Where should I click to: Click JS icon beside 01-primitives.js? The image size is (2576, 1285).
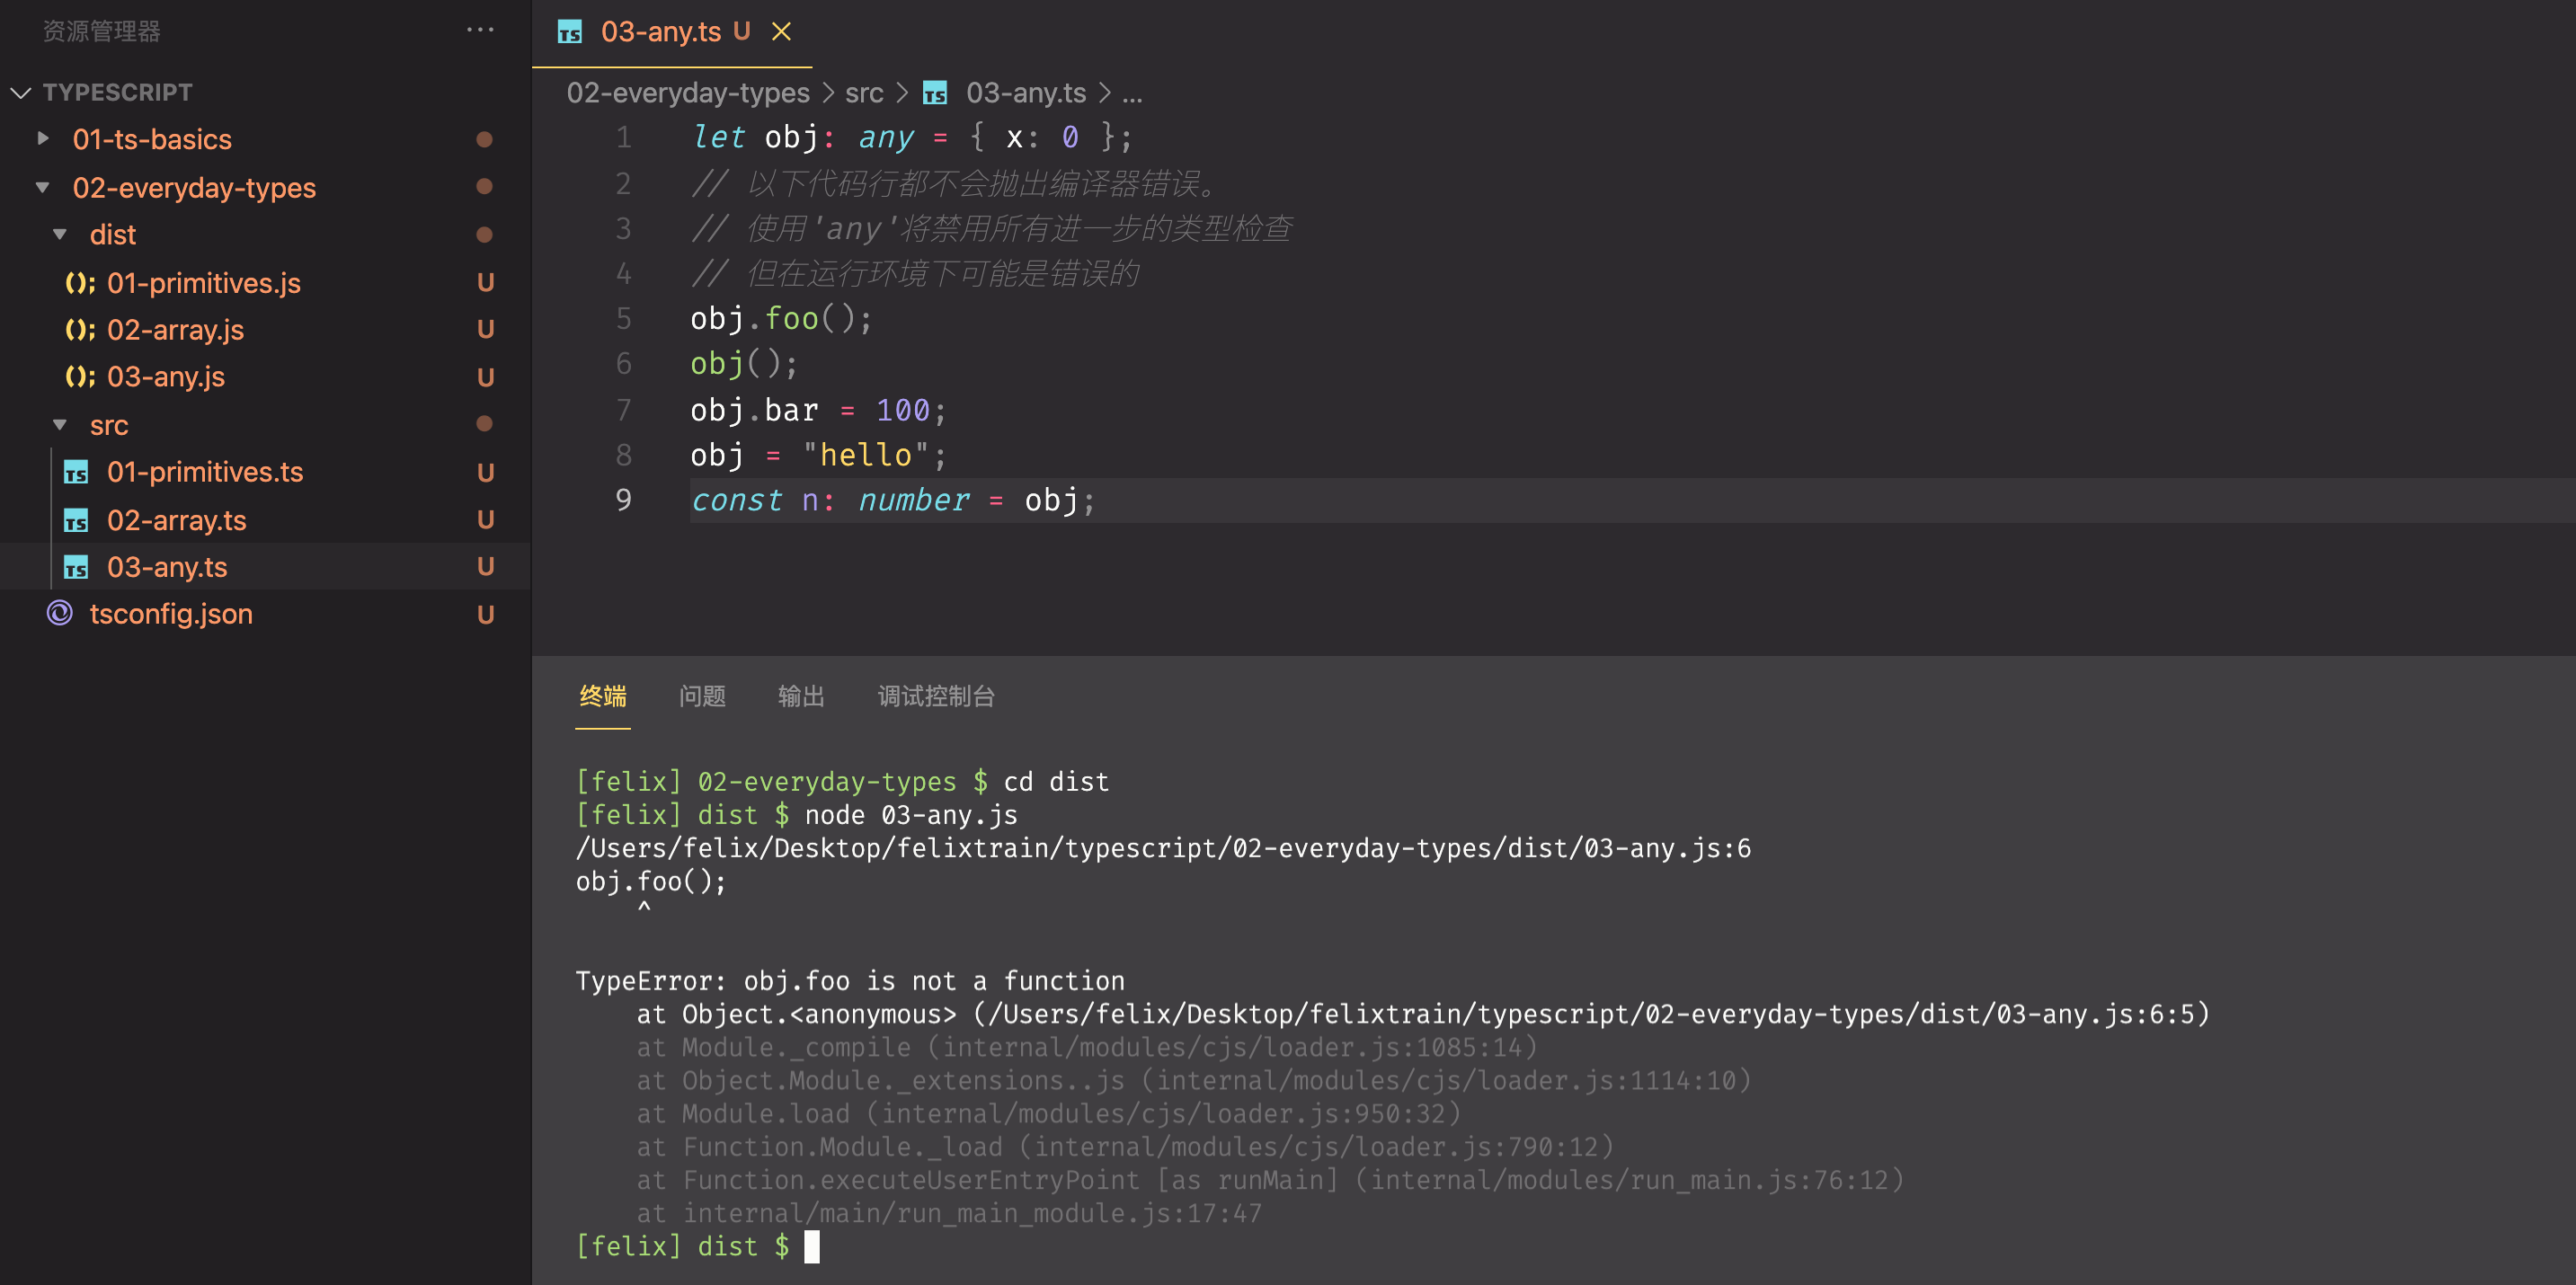click(x=80, y=283)
